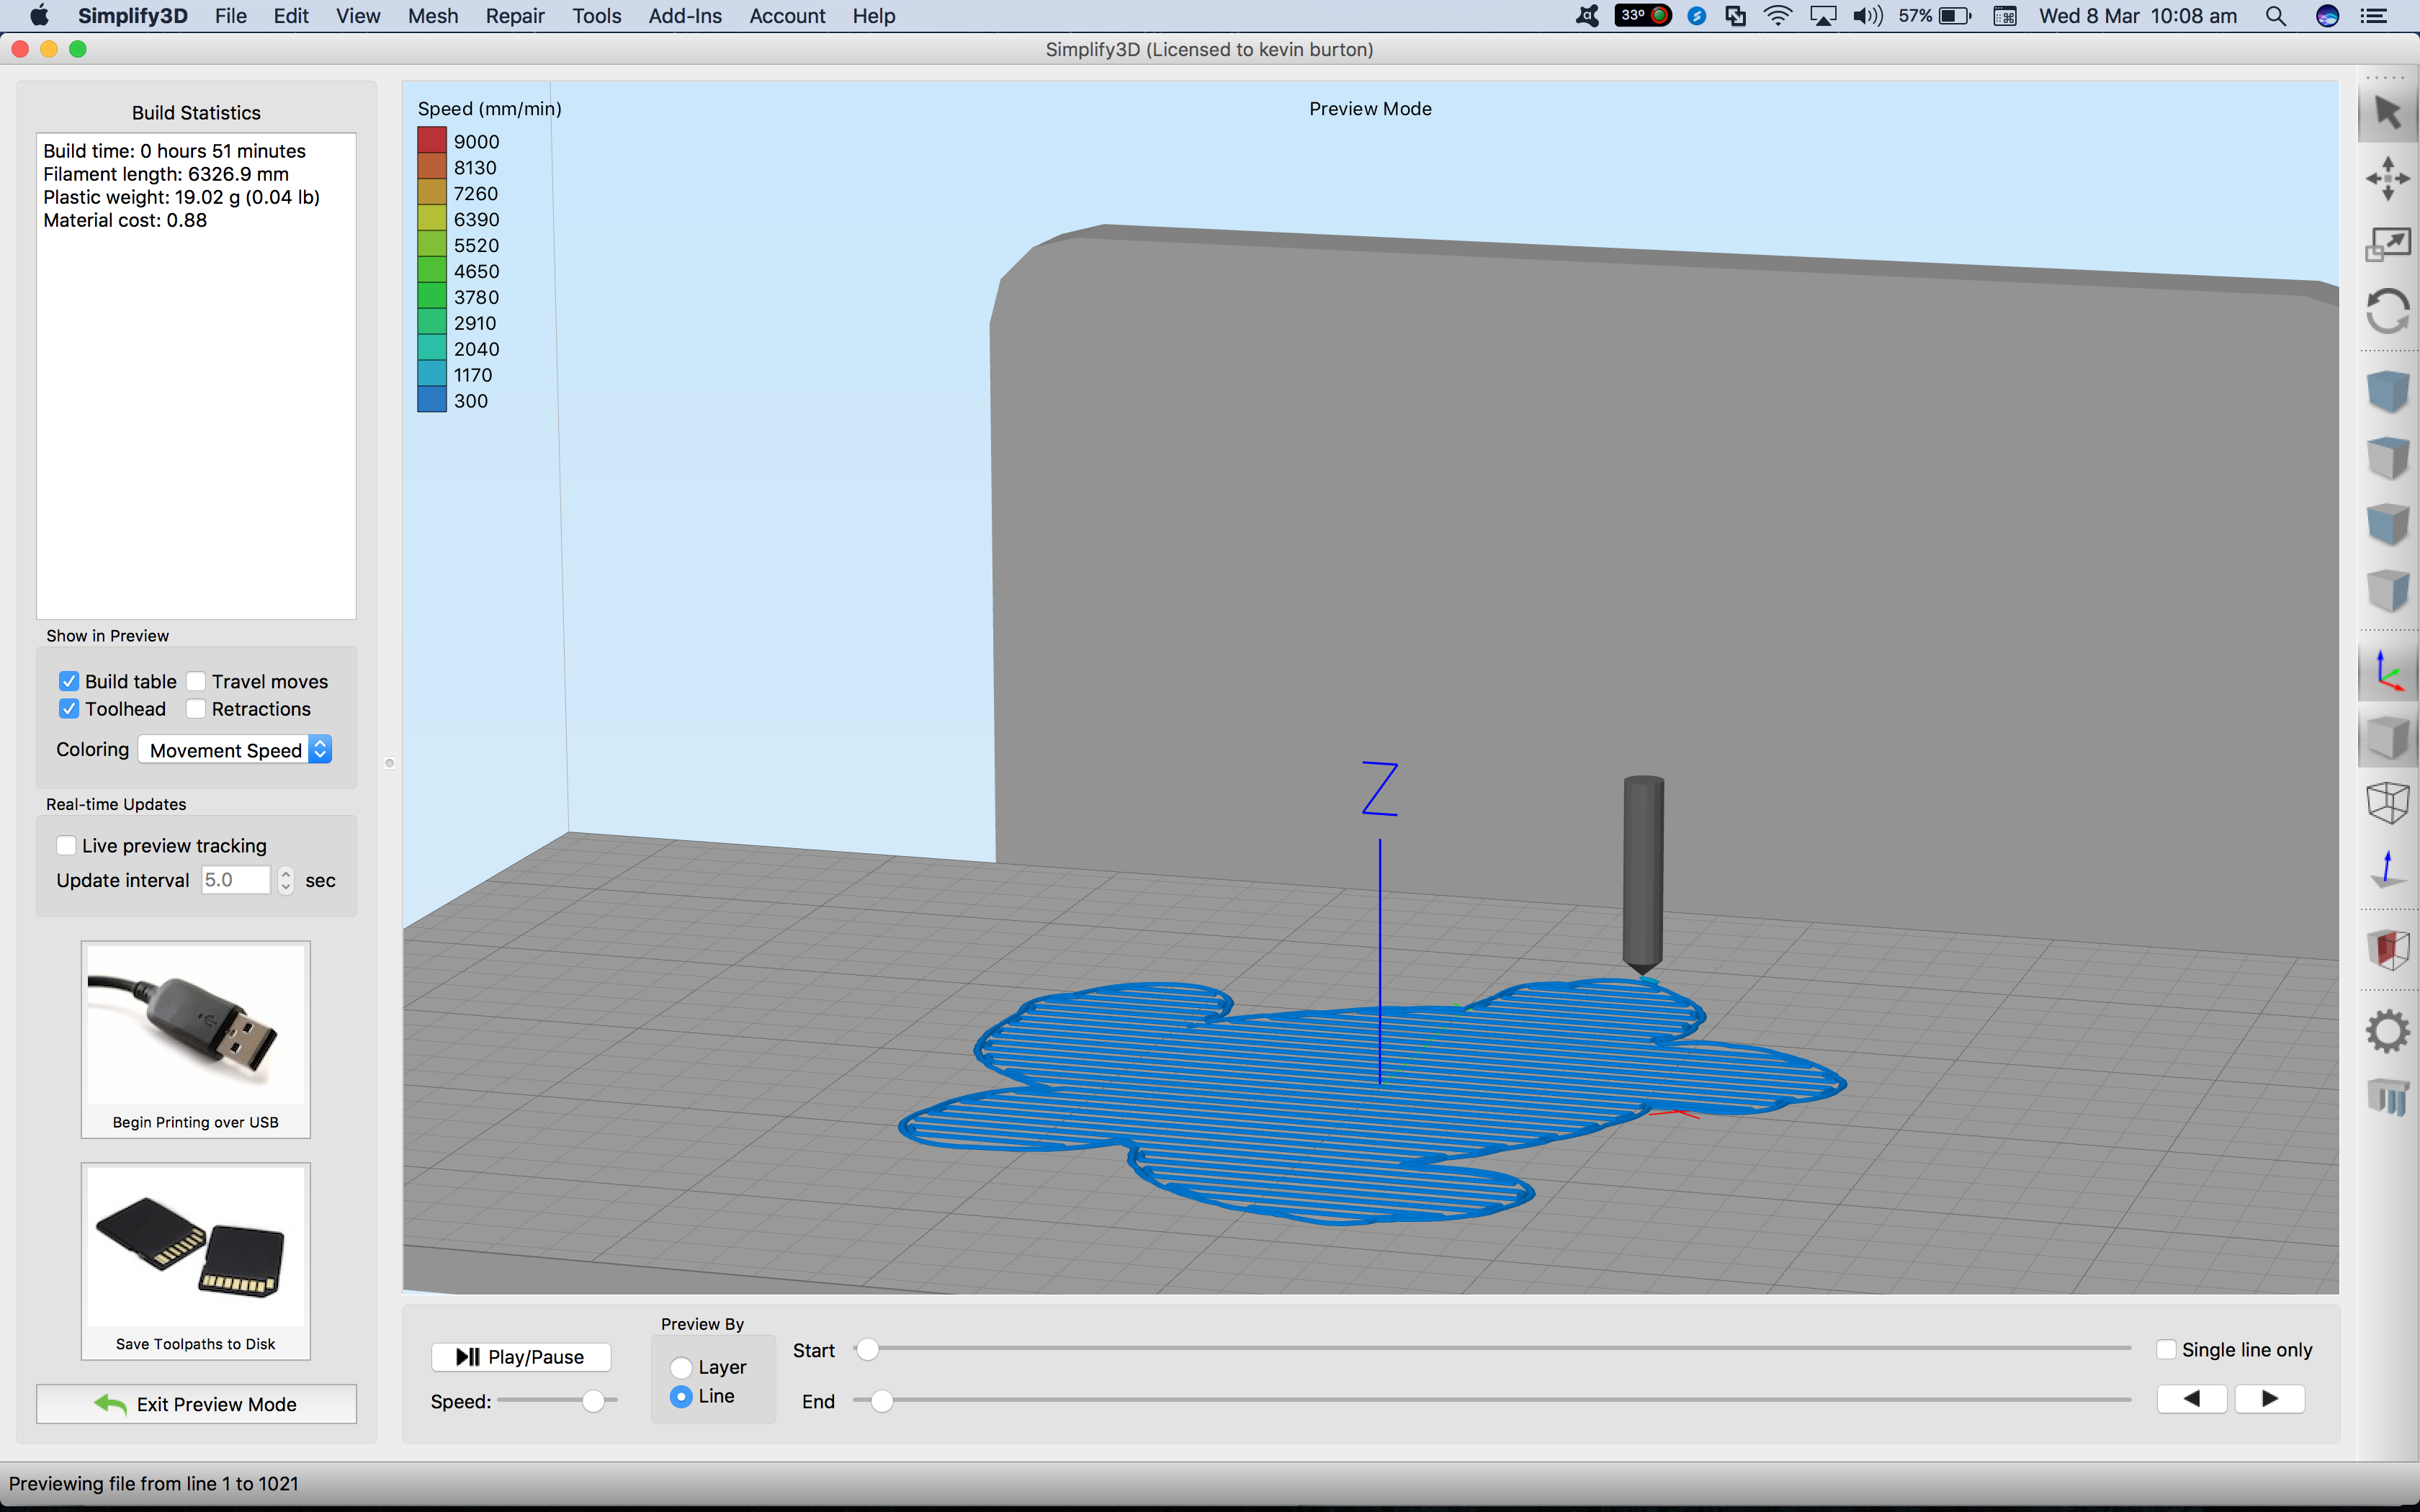The image size is (2420, 1512).
Task: Click the red 9000 speed legend swatch
Action: coord(432,141)
